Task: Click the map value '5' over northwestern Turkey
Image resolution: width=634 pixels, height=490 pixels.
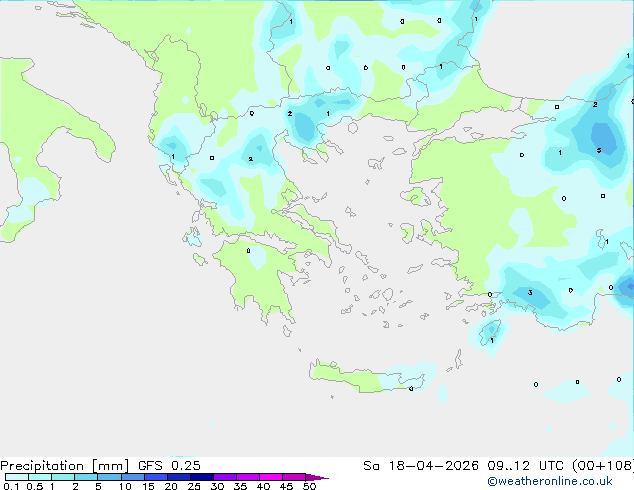Action: tap(599, 150)
